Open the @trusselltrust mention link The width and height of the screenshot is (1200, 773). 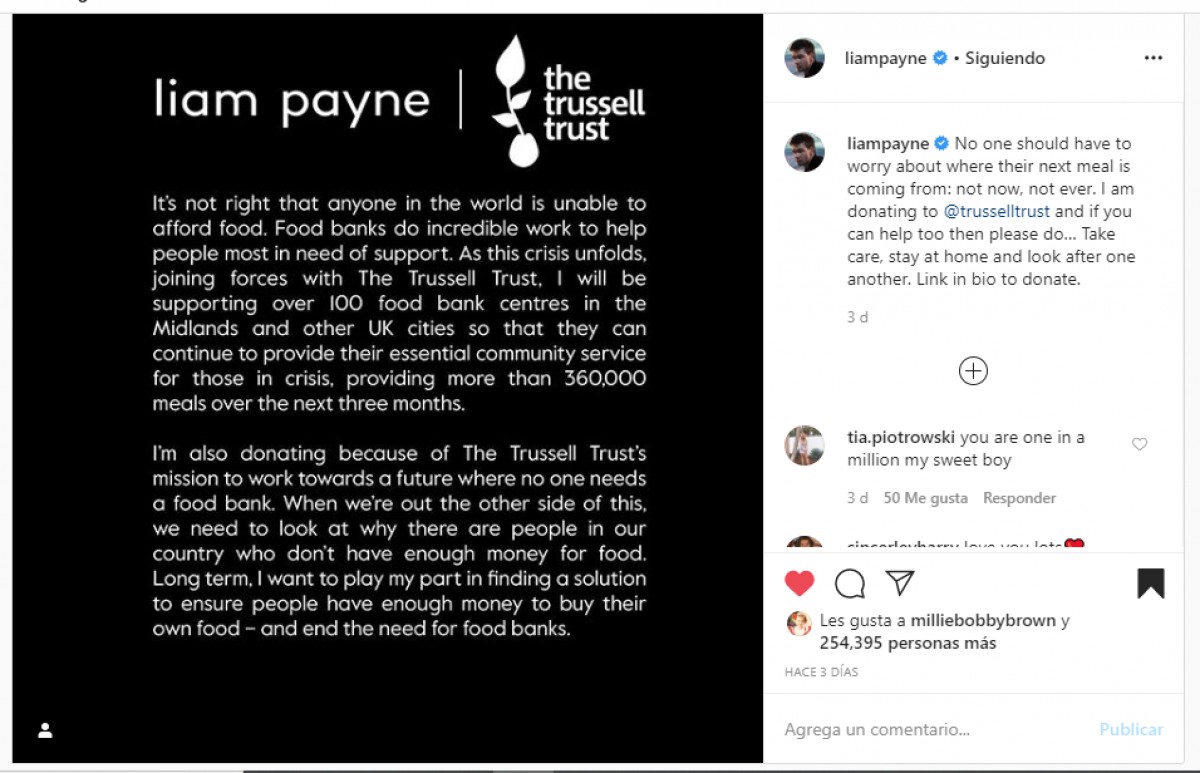[998, 211]
